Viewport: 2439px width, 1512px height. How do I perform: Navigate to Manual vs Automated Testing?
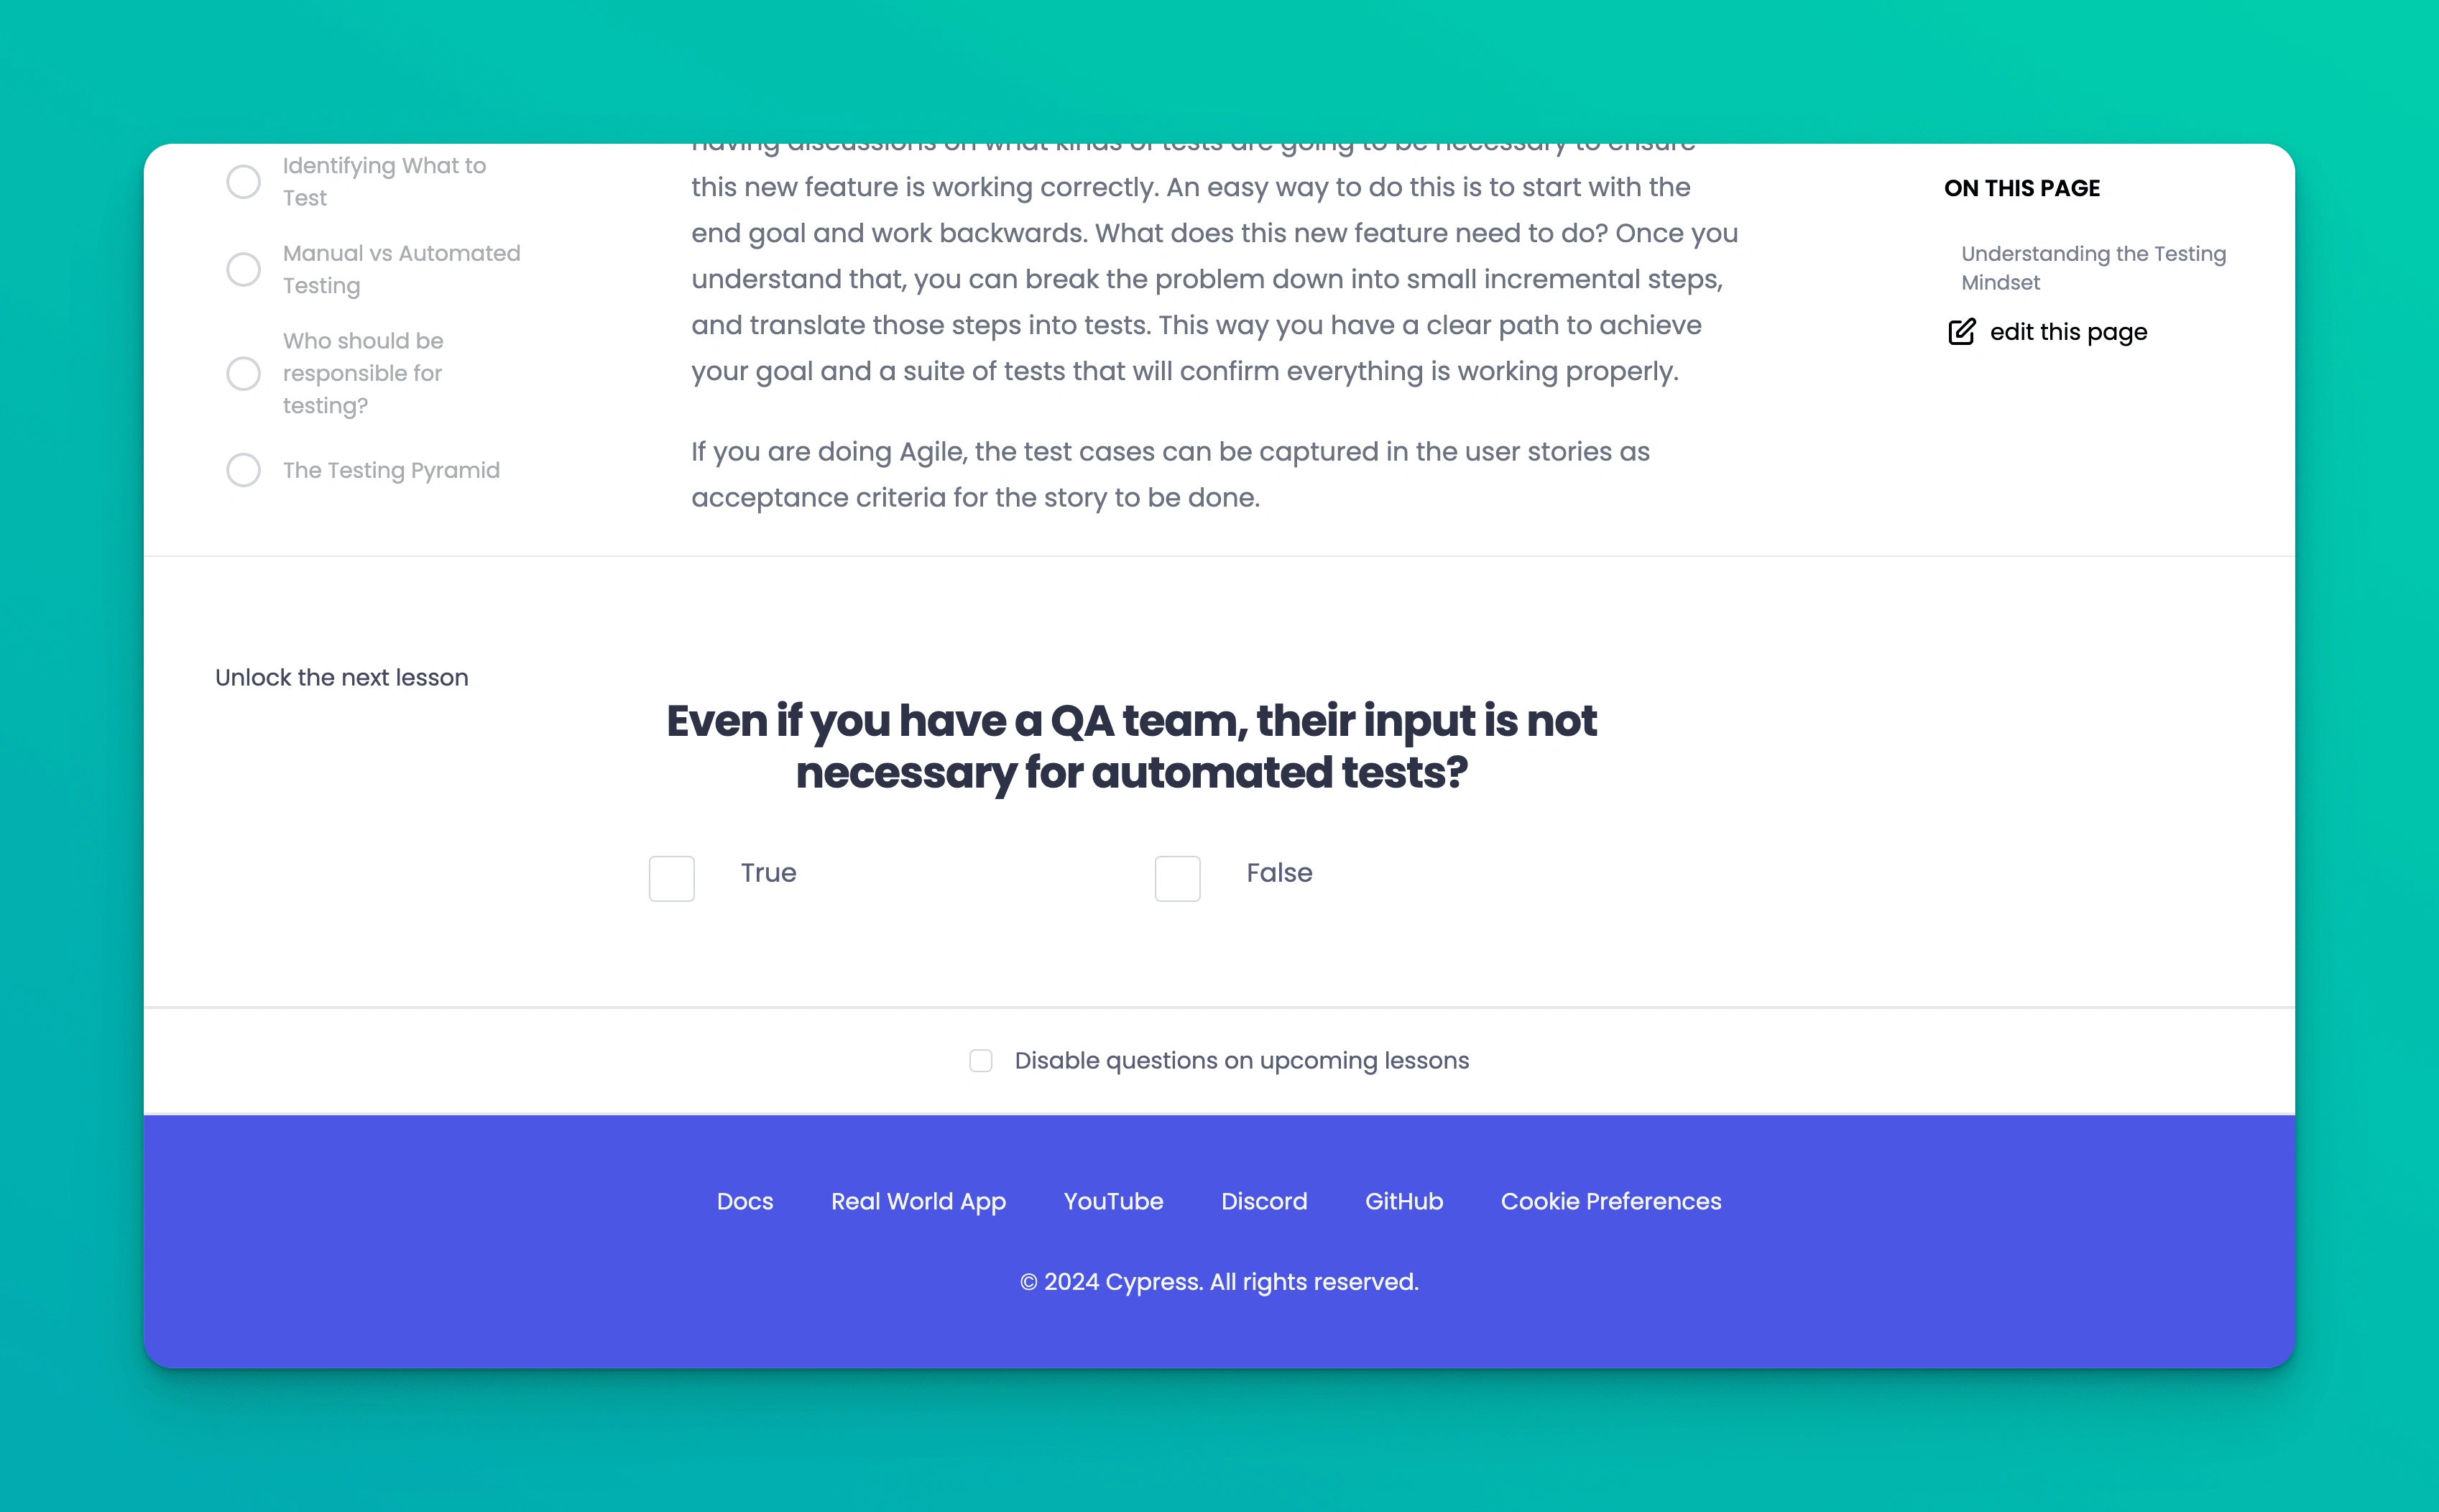coord(401,268)
